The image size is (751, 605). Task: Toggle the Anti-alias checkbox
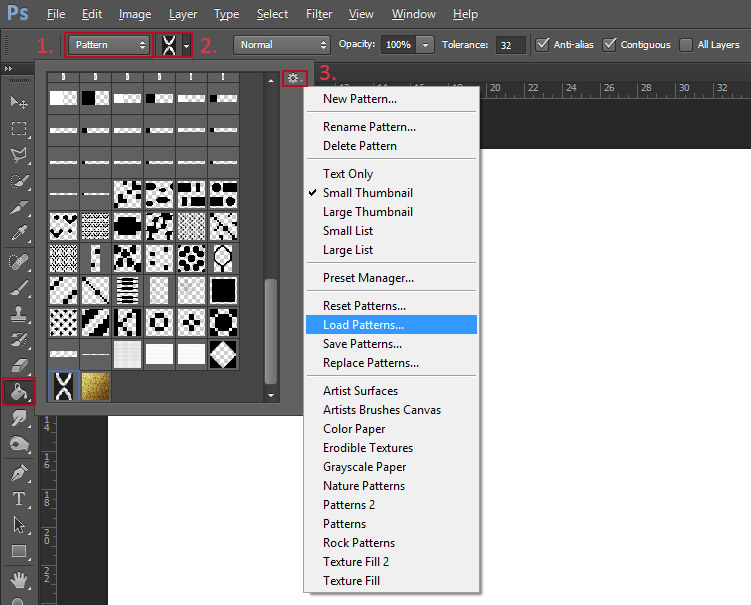coord(543,45)
